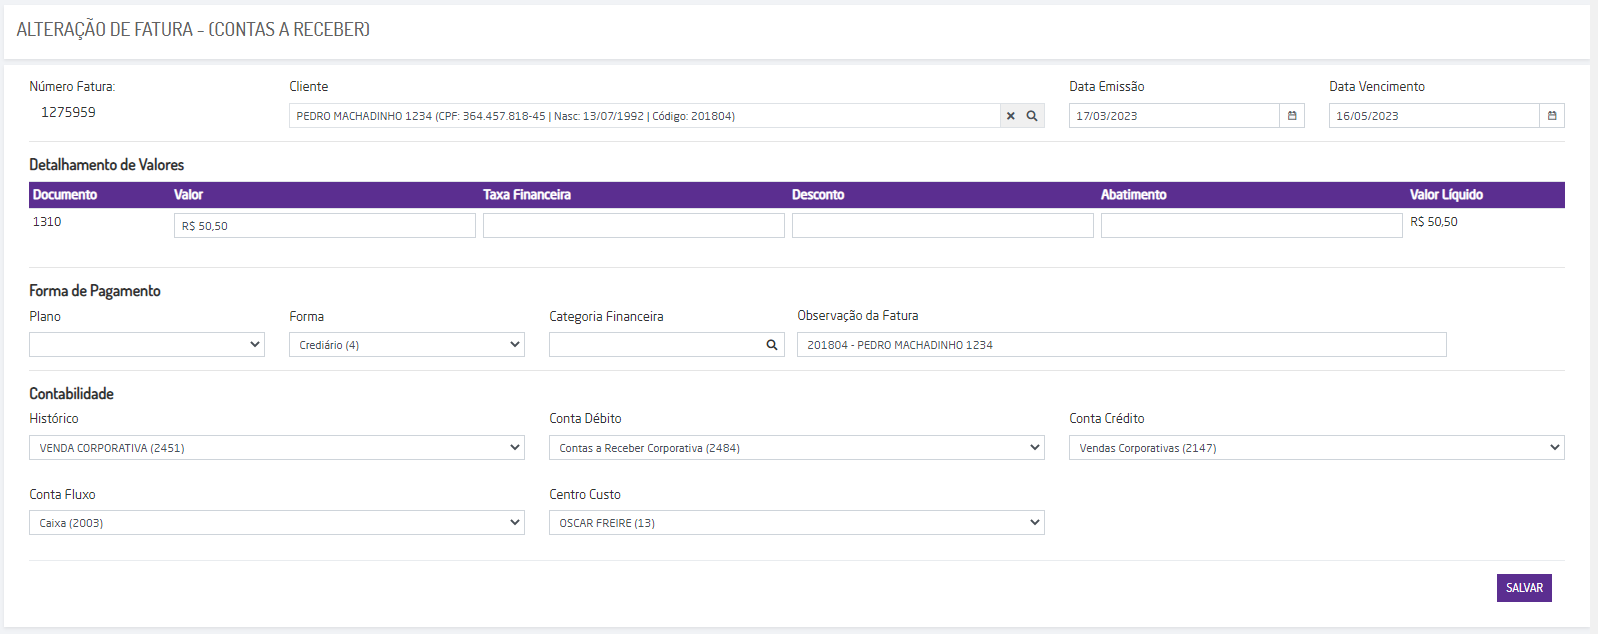This screenshot has height=634, width=1598.
Task: Open the Centro Custo dropdown
Action: pos(797,523)
